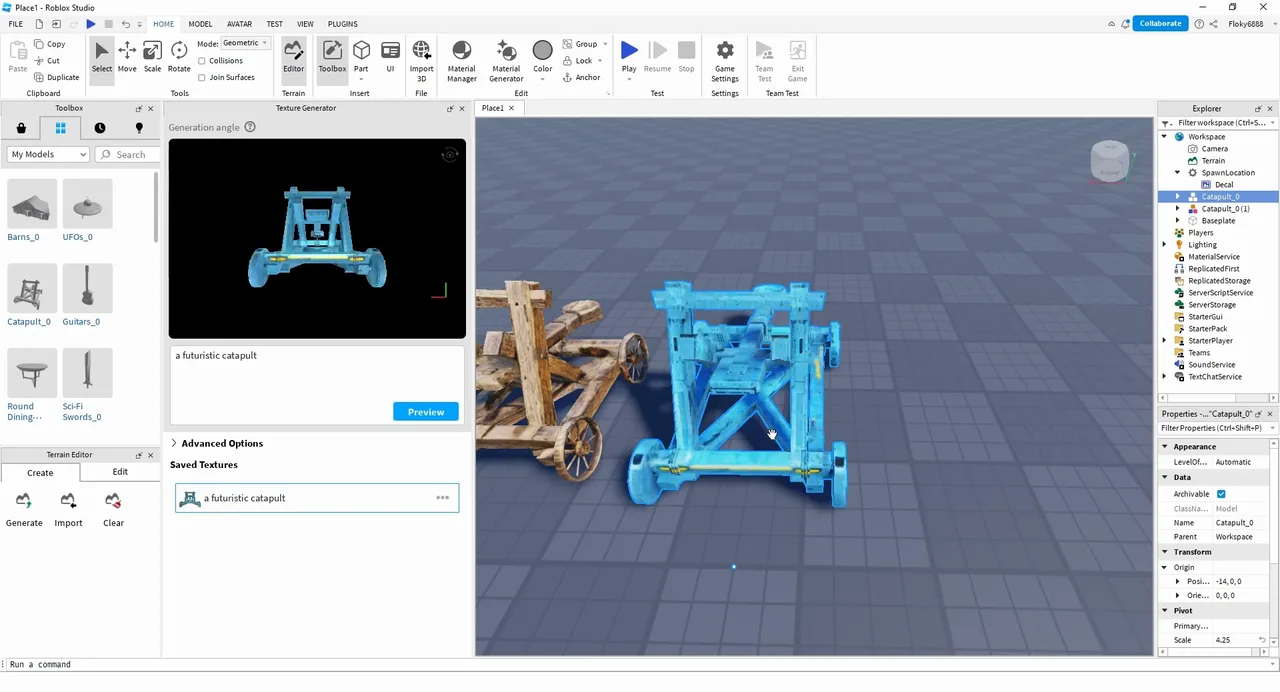Open the FILE menu

pyautogui.click(x=16, y=24)
